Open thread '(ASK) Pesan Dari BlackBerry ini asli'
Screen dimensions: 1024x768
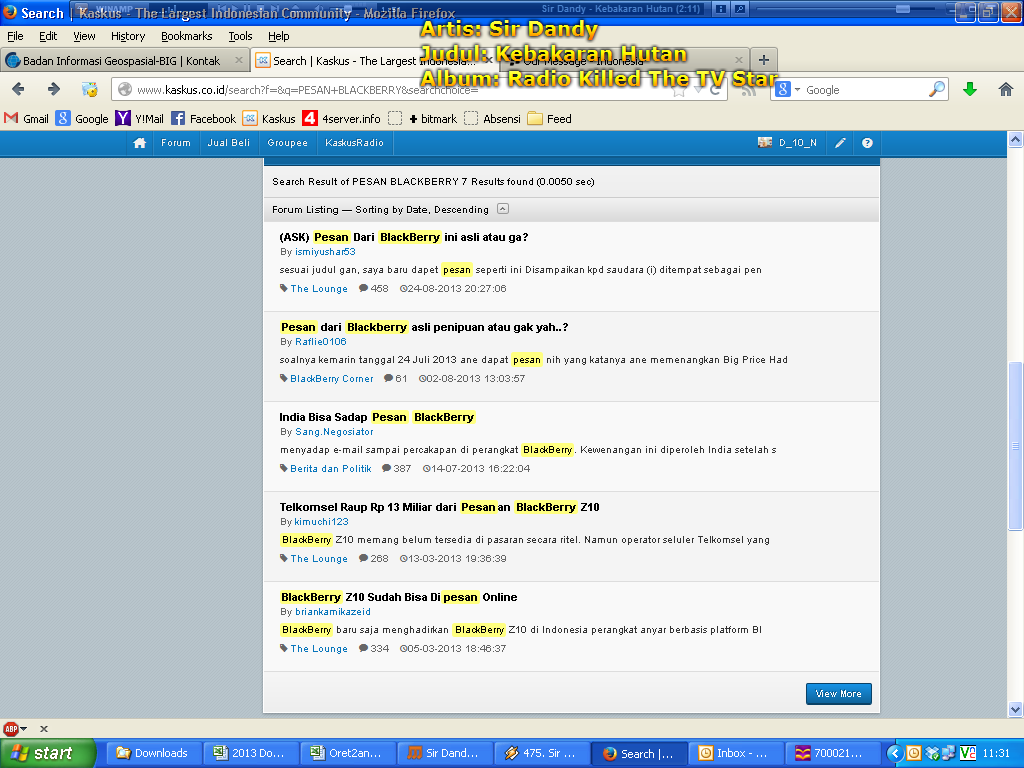404,237
